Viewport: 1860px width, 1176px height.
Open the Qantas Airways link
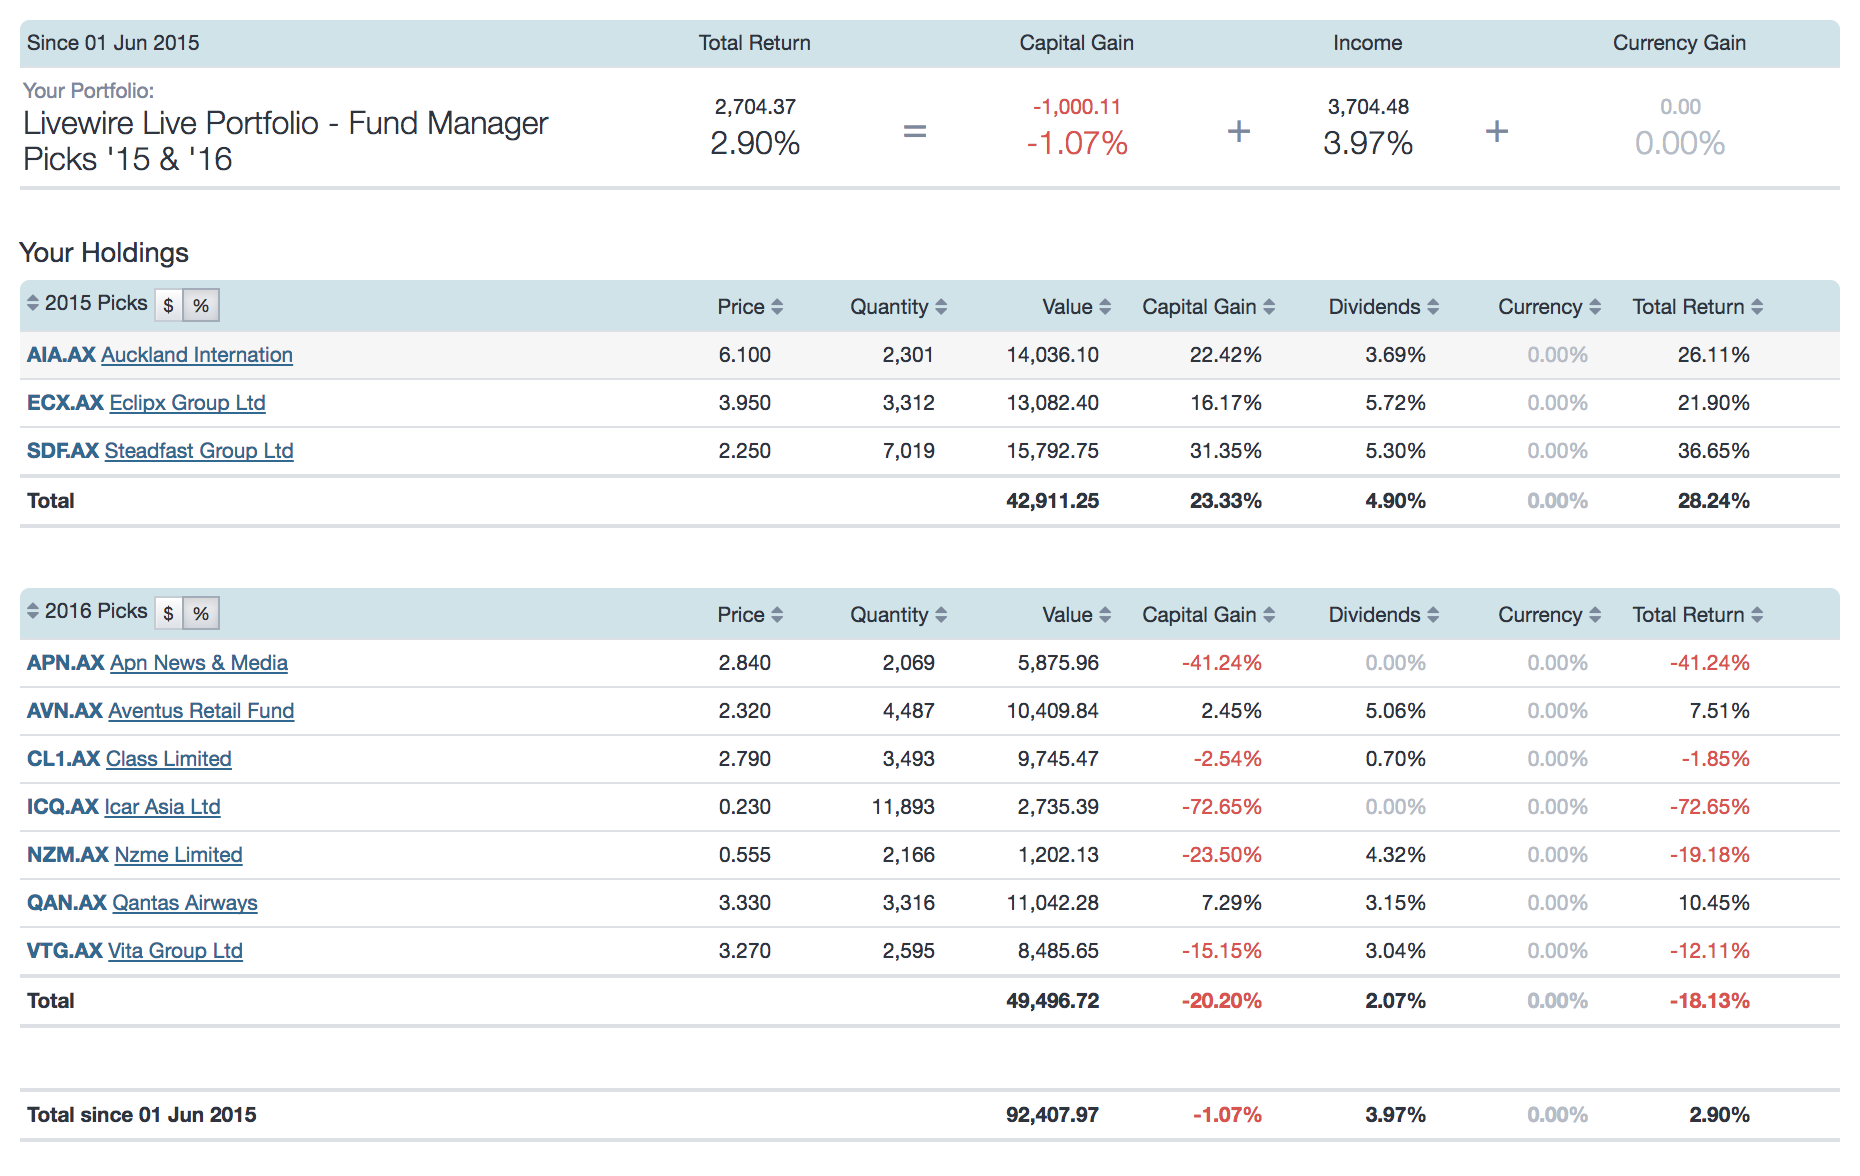tap(184, 903)
